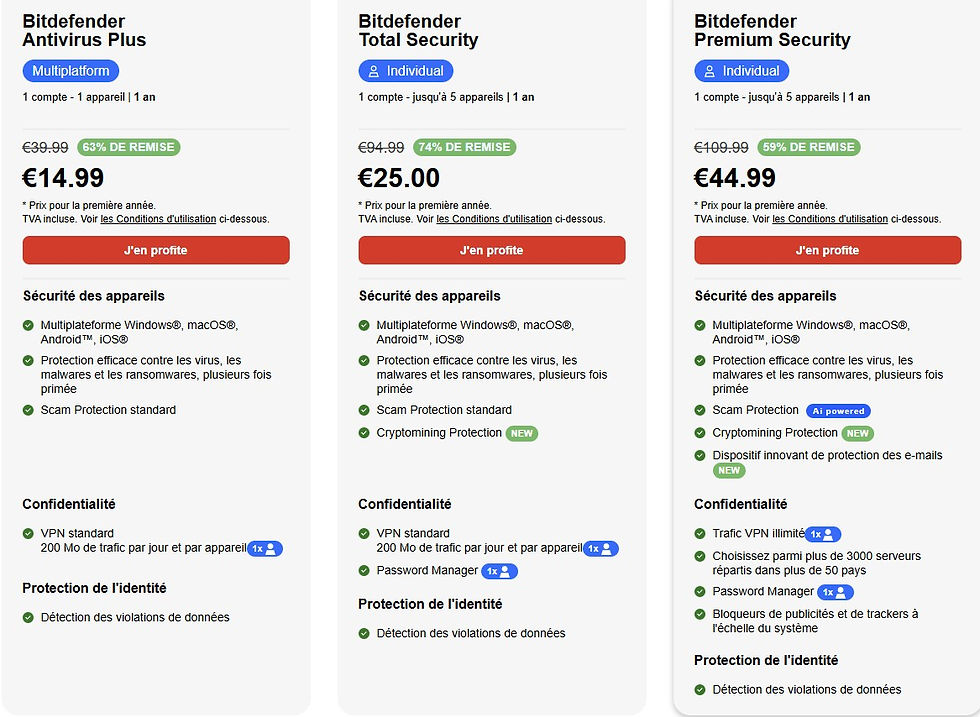
Task: Click J'en profite under Antivirus Plus
Action: (x=156, y=250)
